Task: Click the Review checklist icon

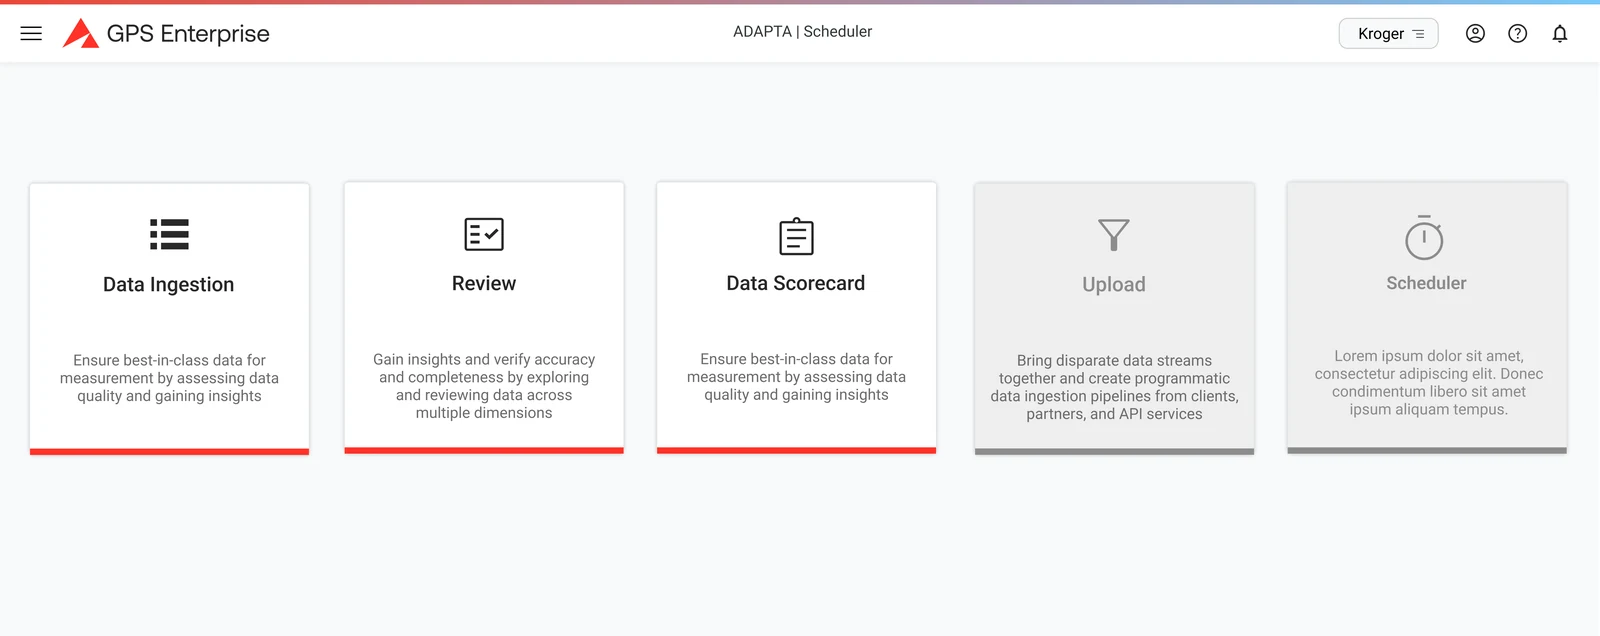Action: coord(484,234)
